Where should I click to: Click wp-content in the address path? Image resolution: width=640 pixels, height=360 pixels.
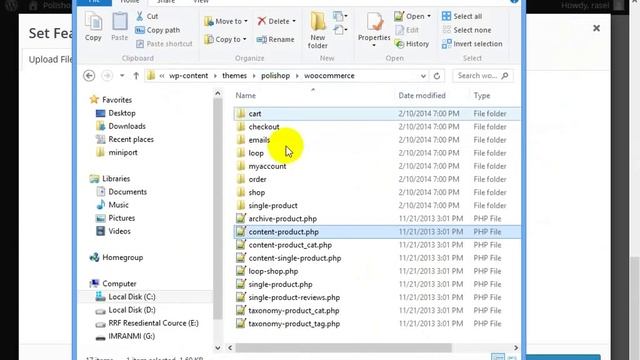click(188, 76)
